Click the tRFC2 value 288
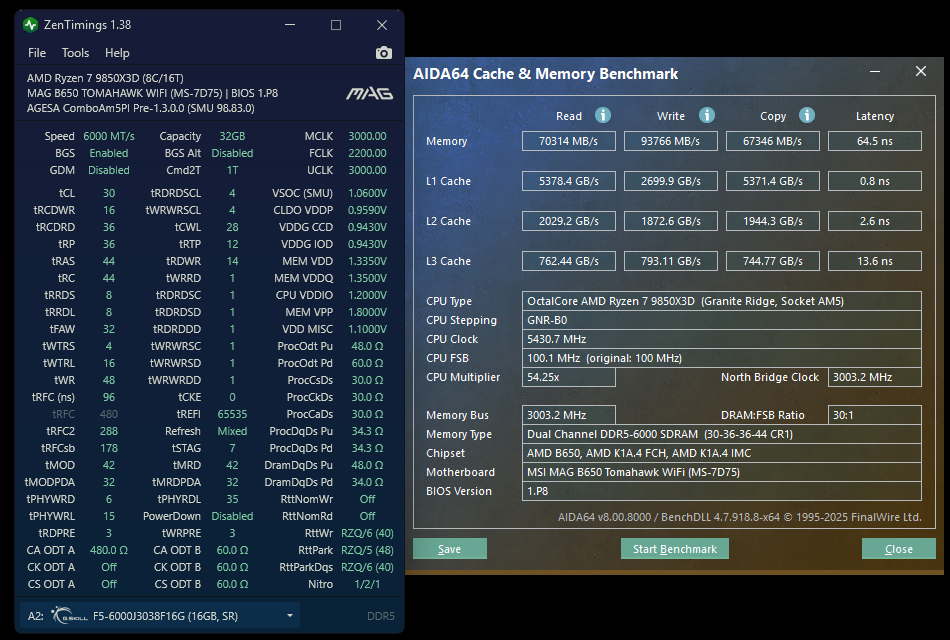This screenshot has width=950, height=640. 108,431
